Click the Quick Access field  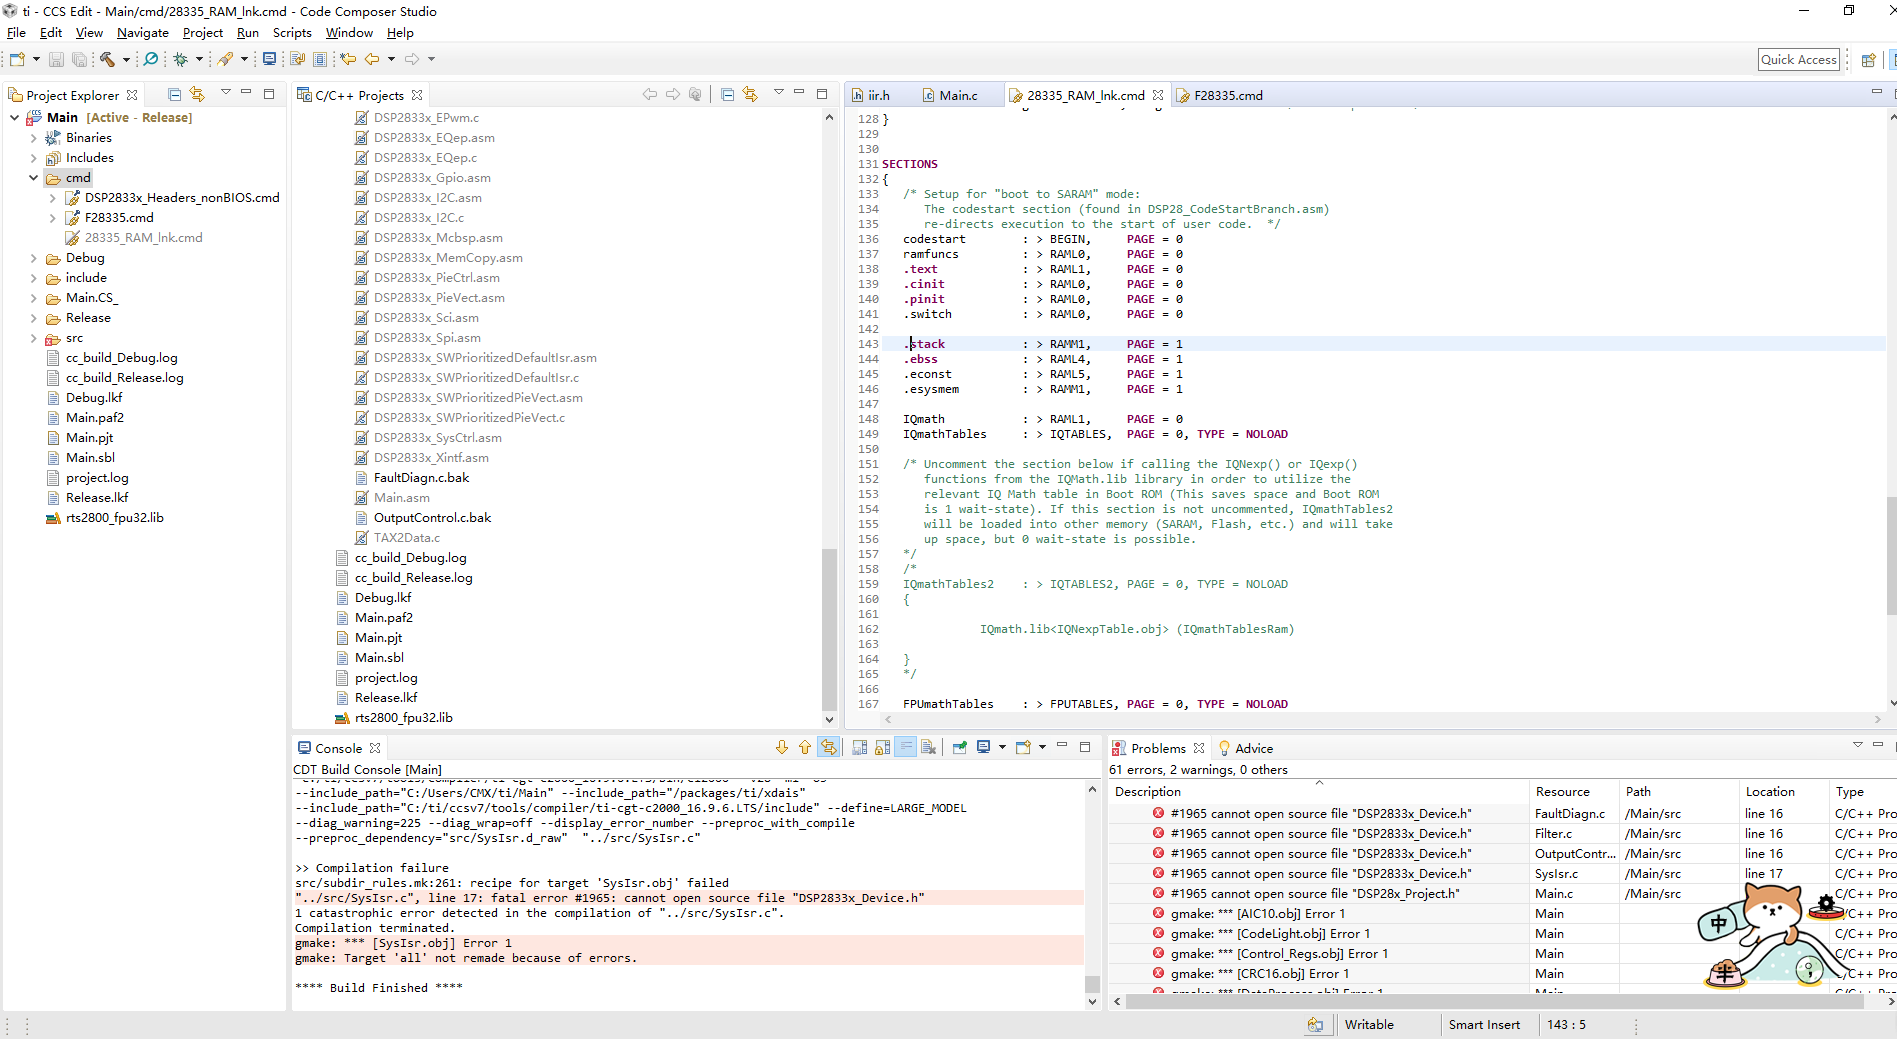click(x=1798, y=60)
